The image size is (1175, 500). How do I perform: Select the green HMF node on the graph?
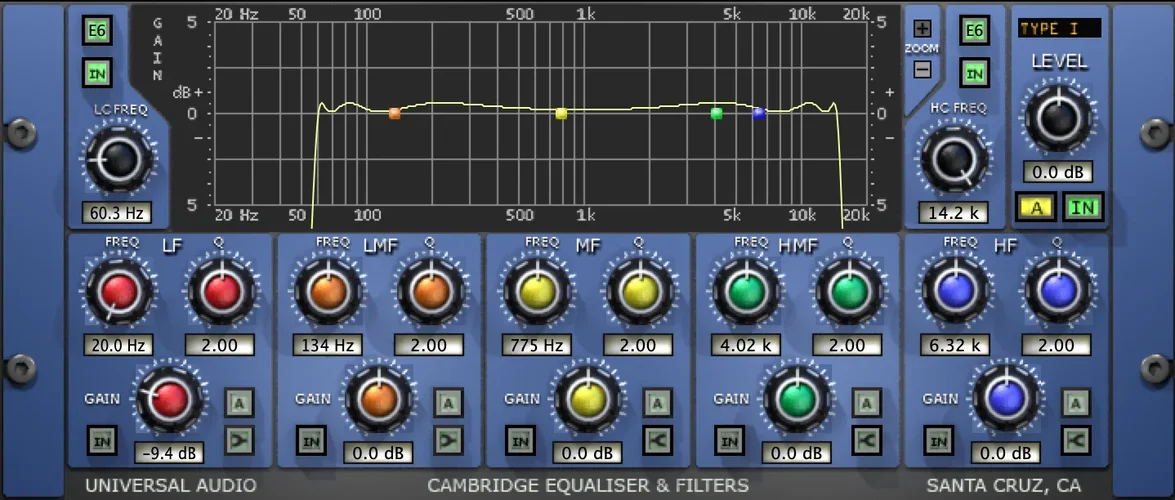point(716,114)
